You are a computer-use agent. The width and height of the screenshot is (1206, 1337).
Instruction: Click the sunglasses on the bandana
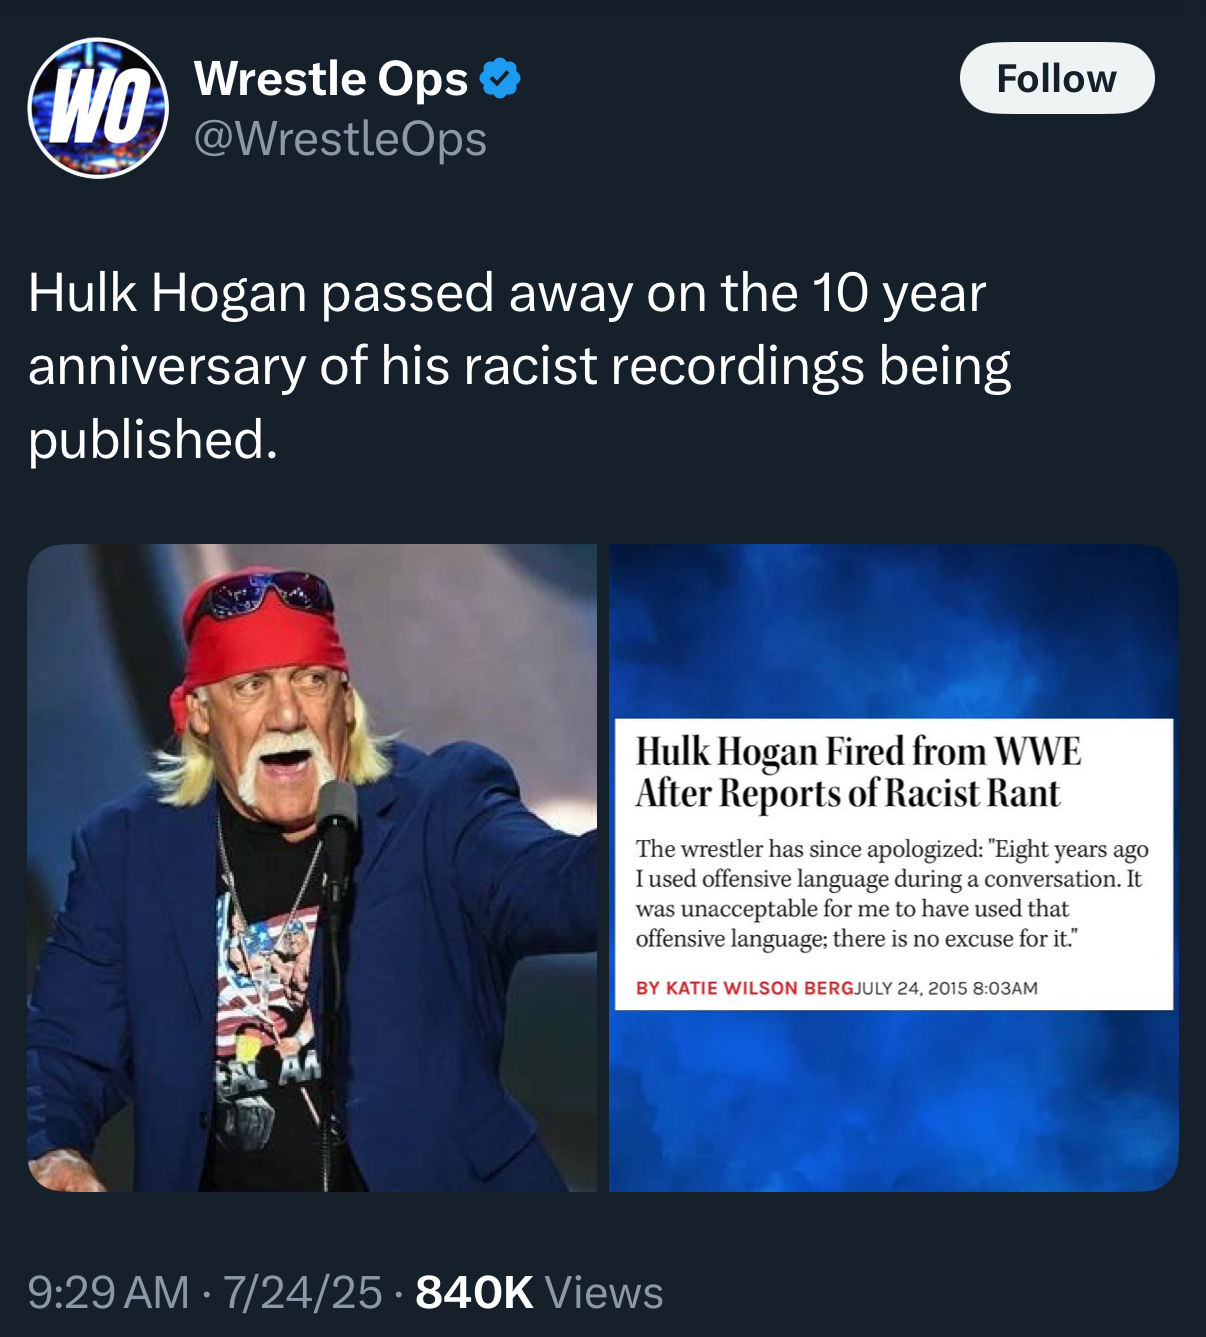(x=266, y=592)
